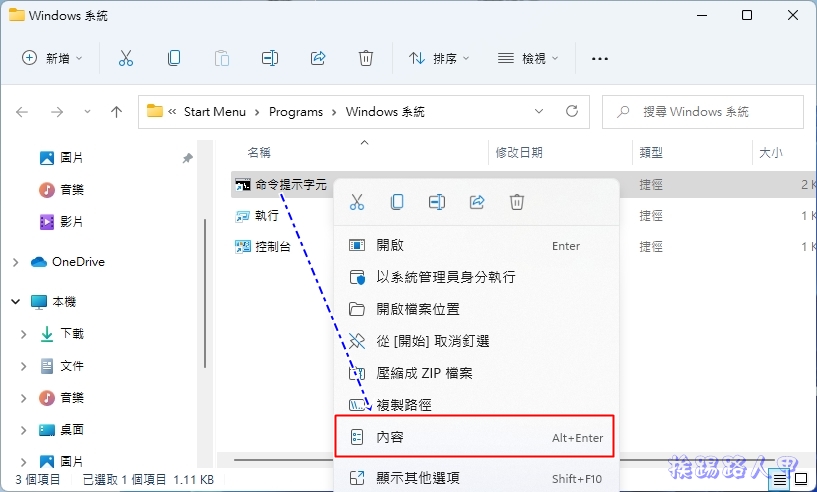Expand the 下載 tree node
This screenshot has height=492, width=817.
tap(23, 334)
